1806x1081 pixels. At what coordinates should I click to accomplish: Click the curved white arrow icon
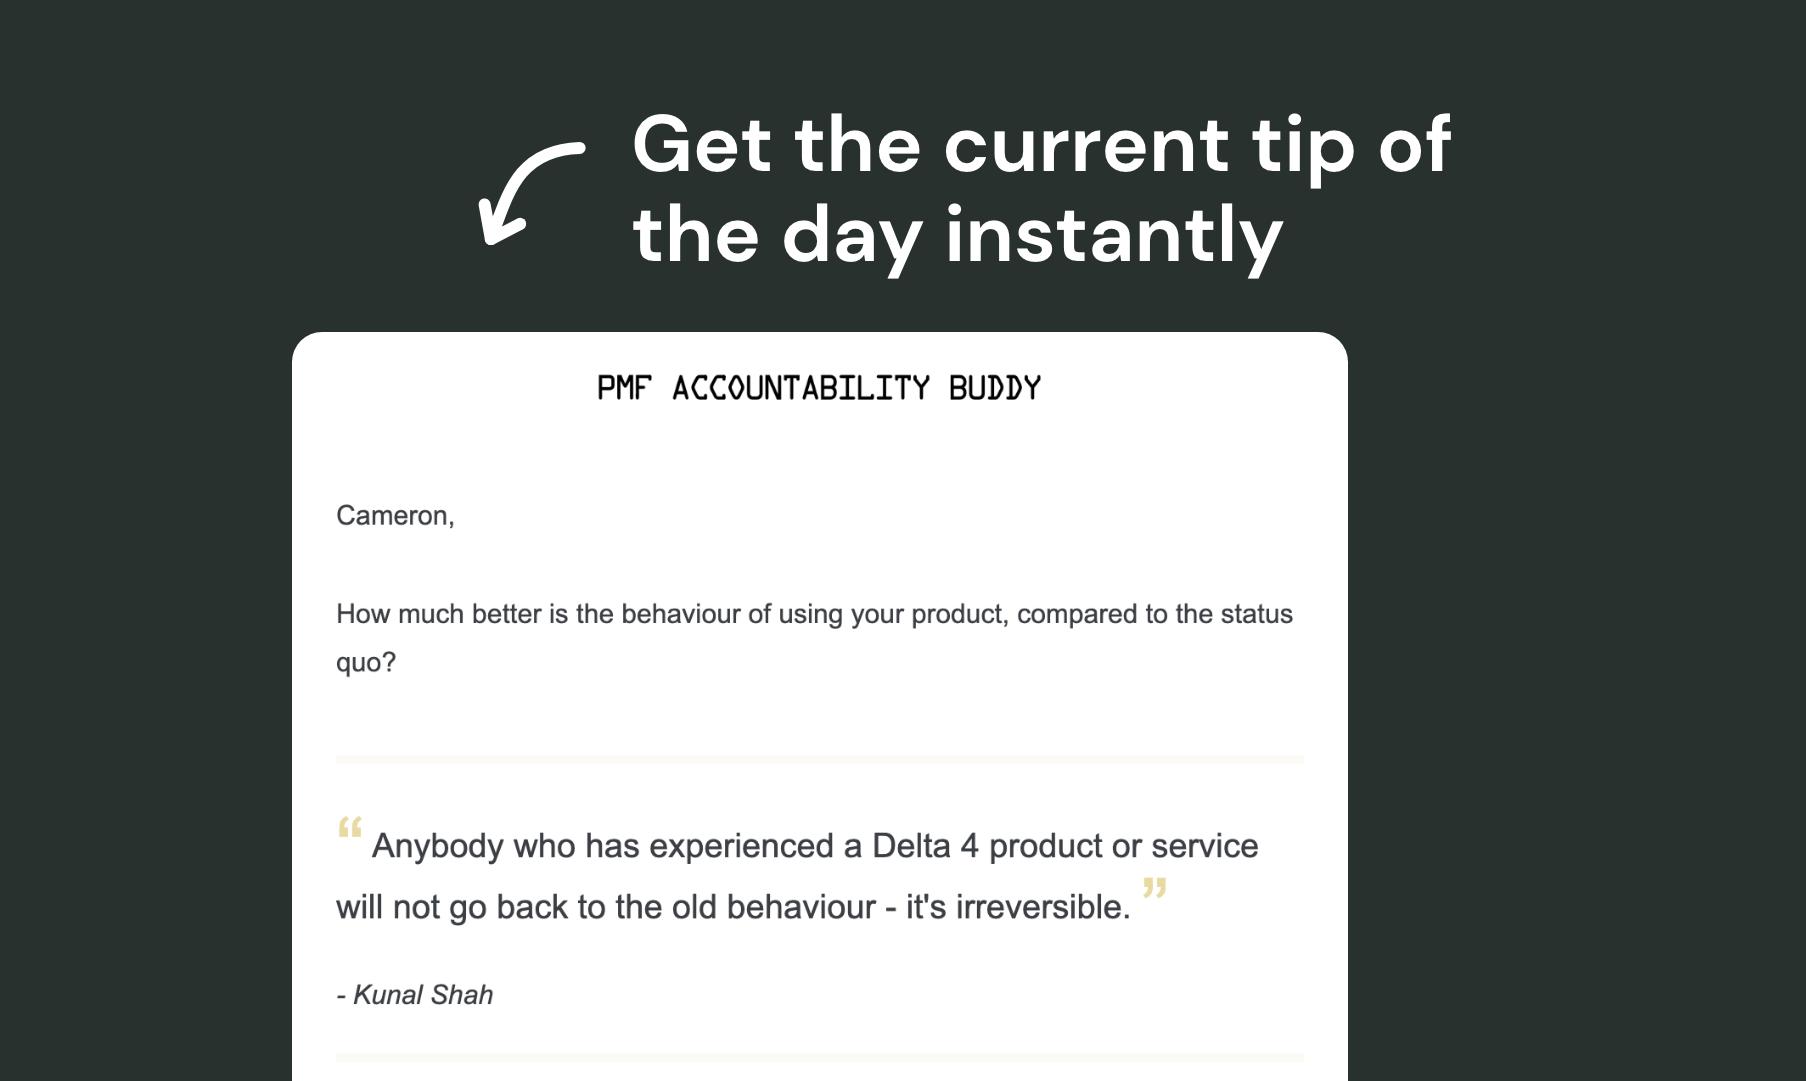tap(528, 192)
